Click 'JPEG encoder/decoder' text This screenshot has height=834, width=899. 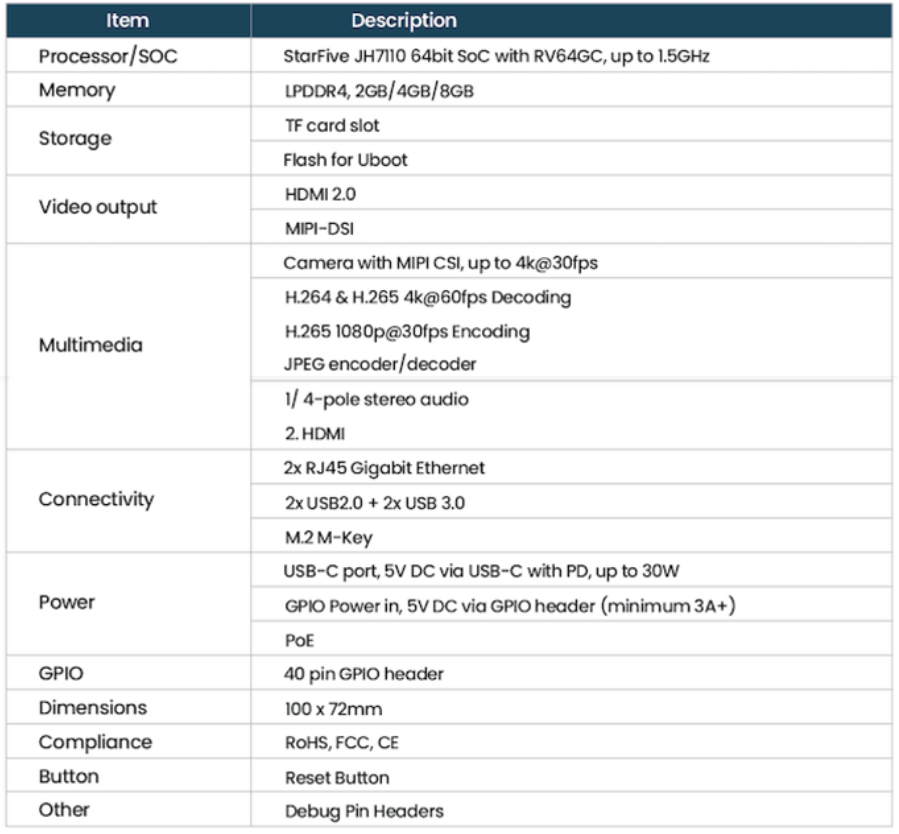click(380, 364)
